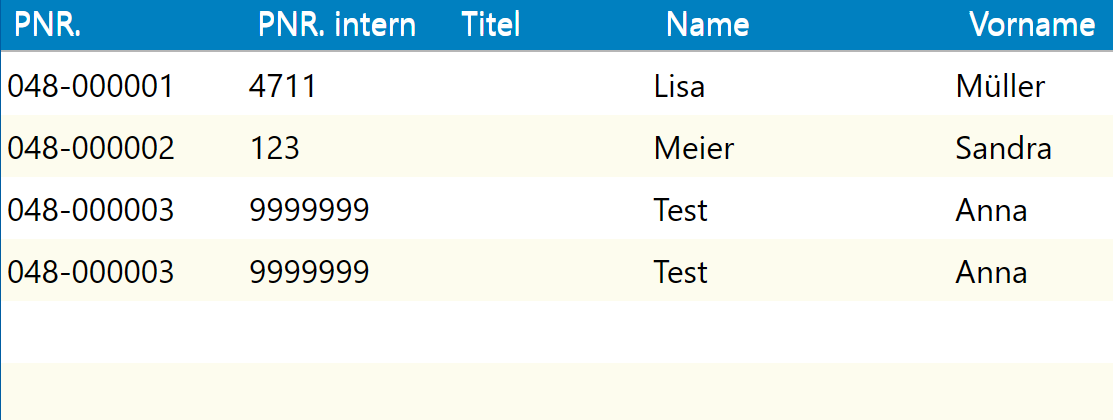Click the Sandra first-name cell

click(x=1003, y=148)
